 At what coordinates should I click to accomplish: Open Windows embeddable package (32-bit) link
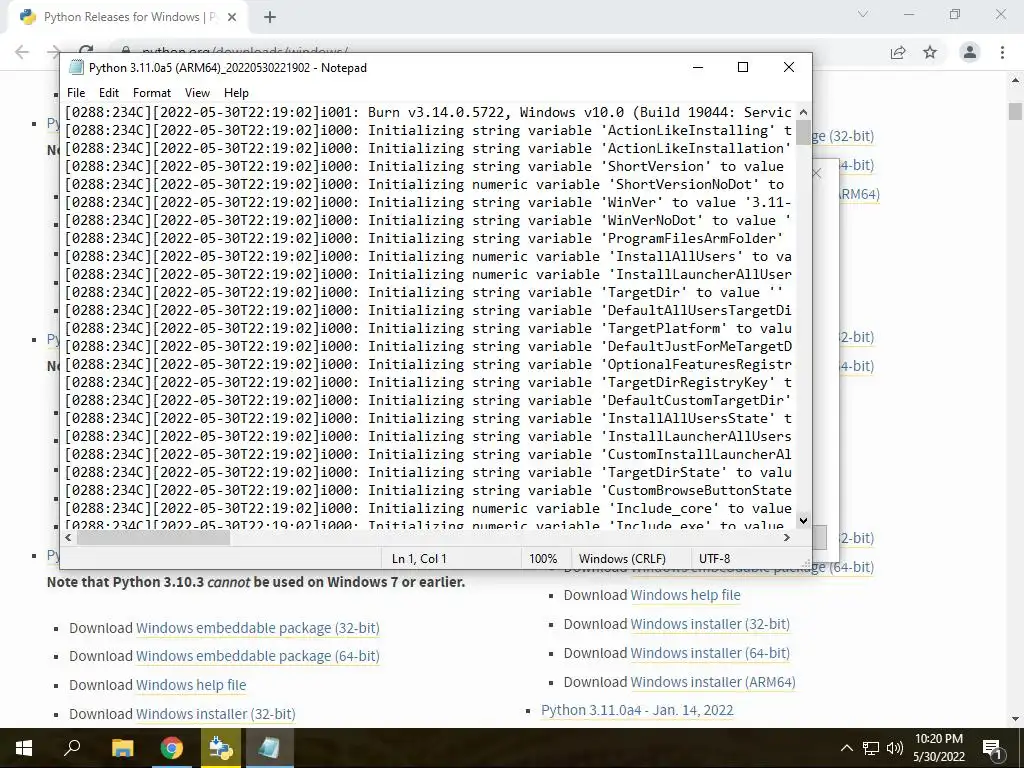point(257,628)
